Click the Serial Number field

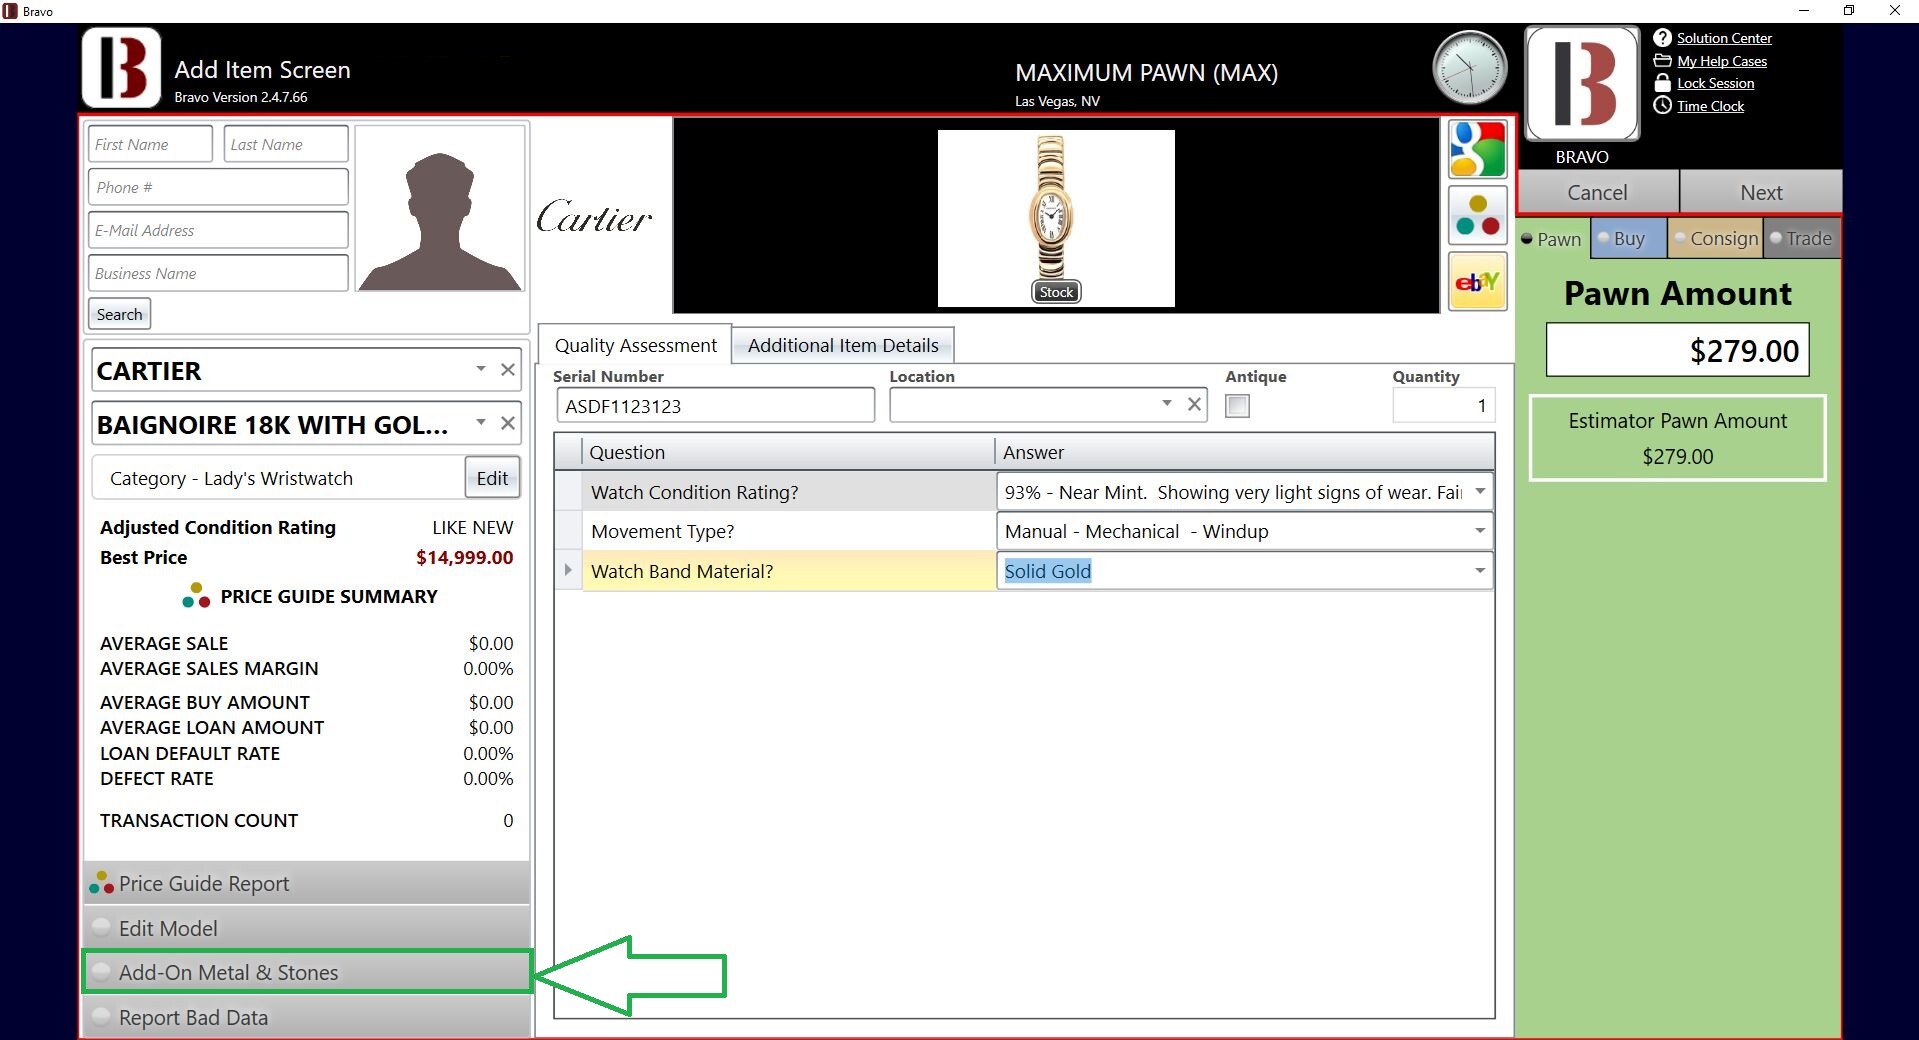click(x=715, y=405)
